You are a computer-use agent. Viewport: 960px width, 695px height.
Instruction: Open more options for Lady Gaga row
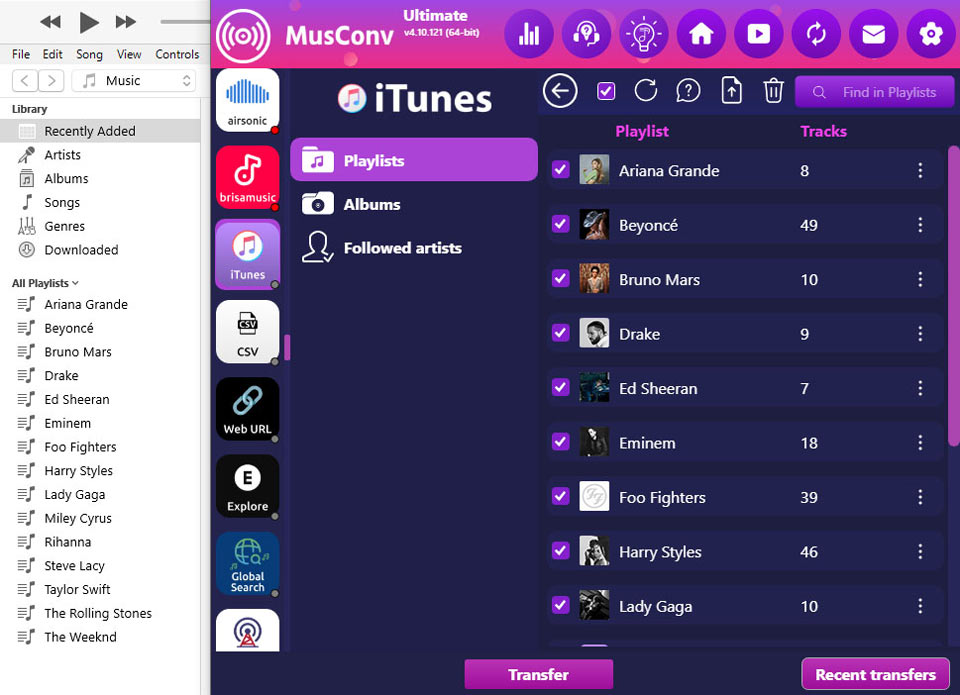[920, 606]
